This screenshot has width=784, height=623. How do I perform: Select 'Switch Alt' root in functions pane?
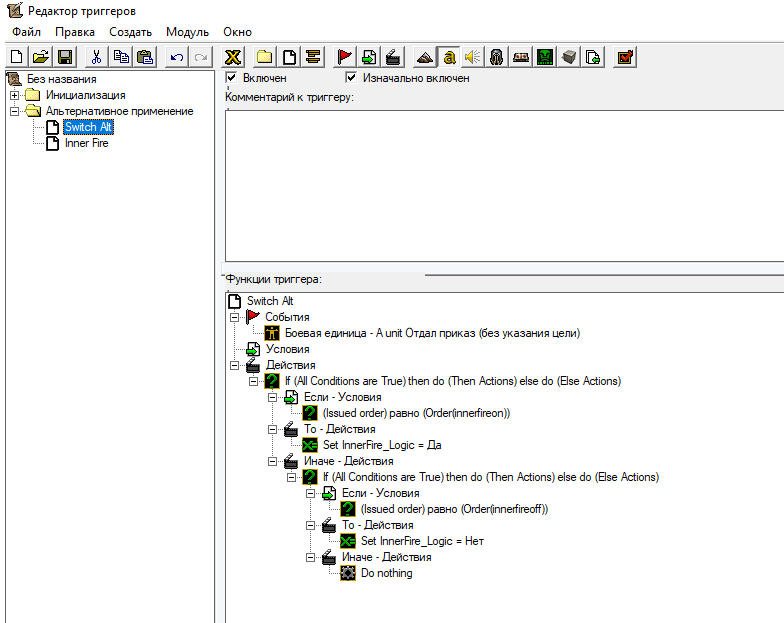(x=270, y=301)
